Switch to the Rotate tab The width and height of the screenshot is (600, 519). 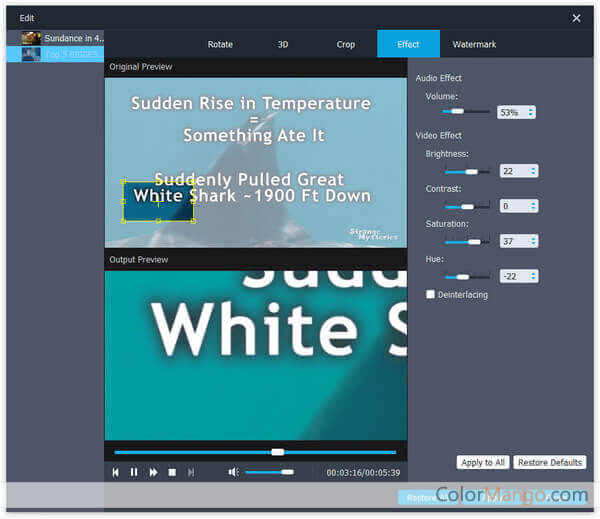coord(220,44)
